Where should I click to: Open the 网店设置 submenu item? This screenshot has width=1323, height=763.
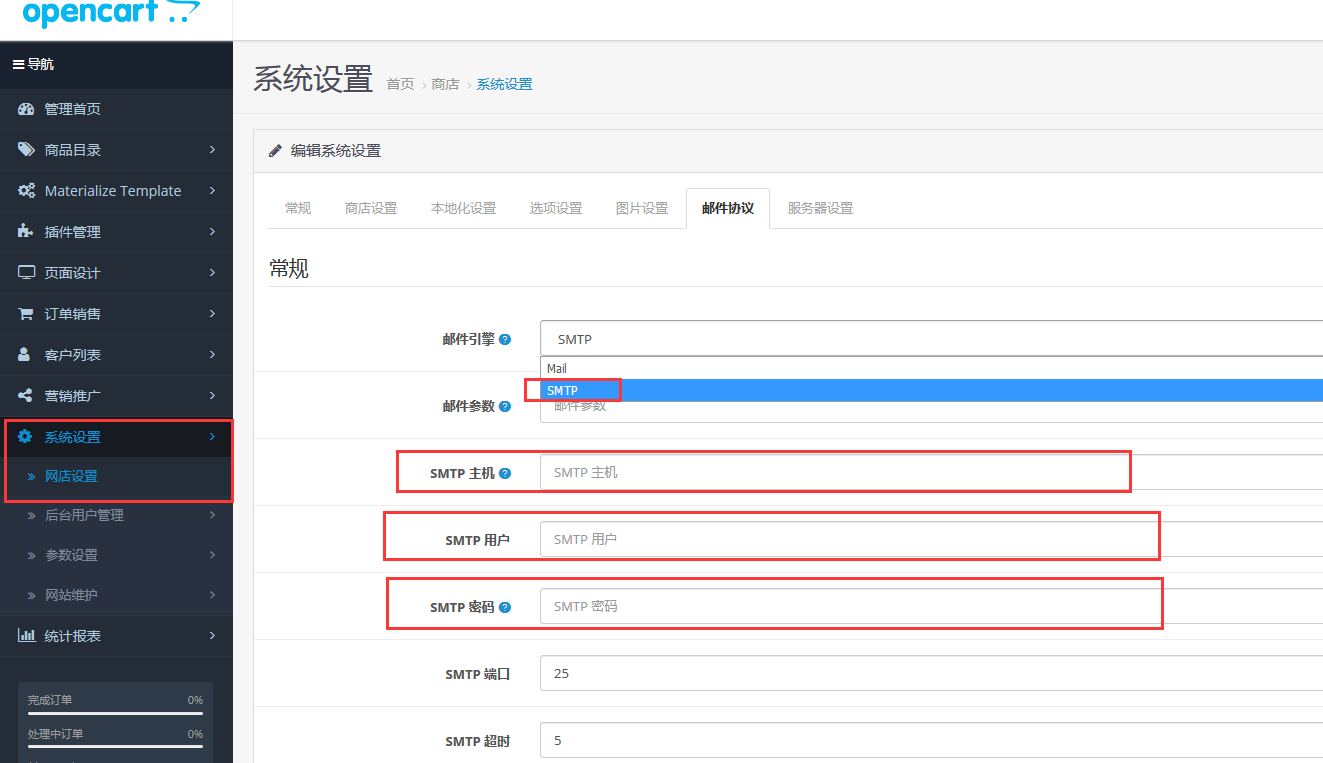click(116, 476)
